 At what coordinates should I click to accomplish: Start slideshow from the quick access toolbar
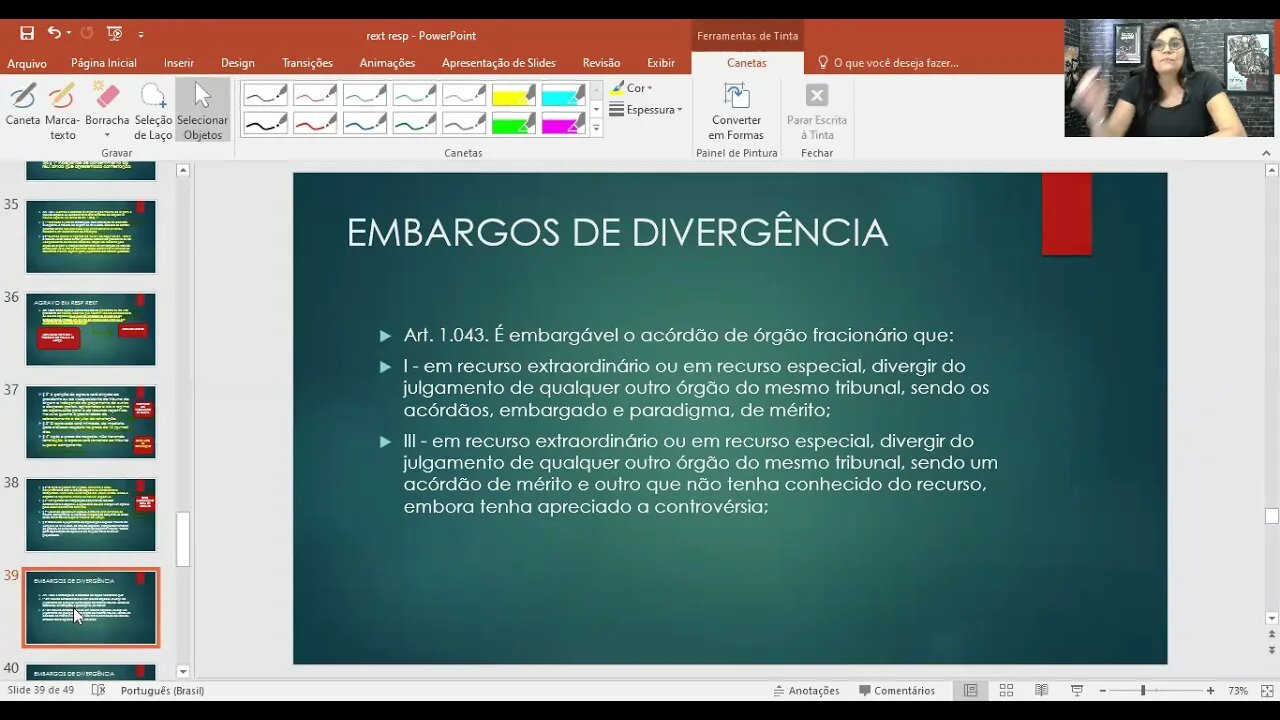pyautogui.click(x=114, y=34)
